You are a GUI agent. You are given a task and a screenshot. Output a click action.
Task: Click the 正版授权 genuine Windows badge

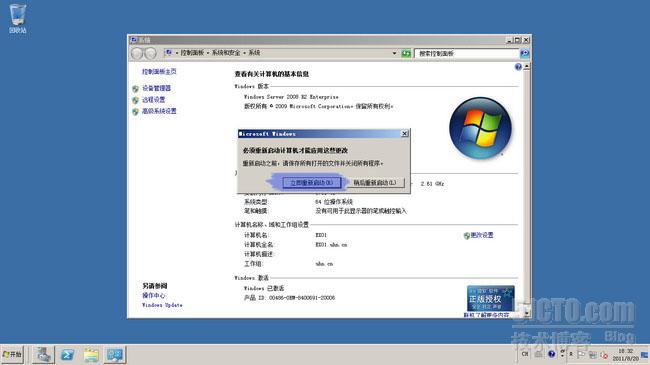(x=490, y=298)
